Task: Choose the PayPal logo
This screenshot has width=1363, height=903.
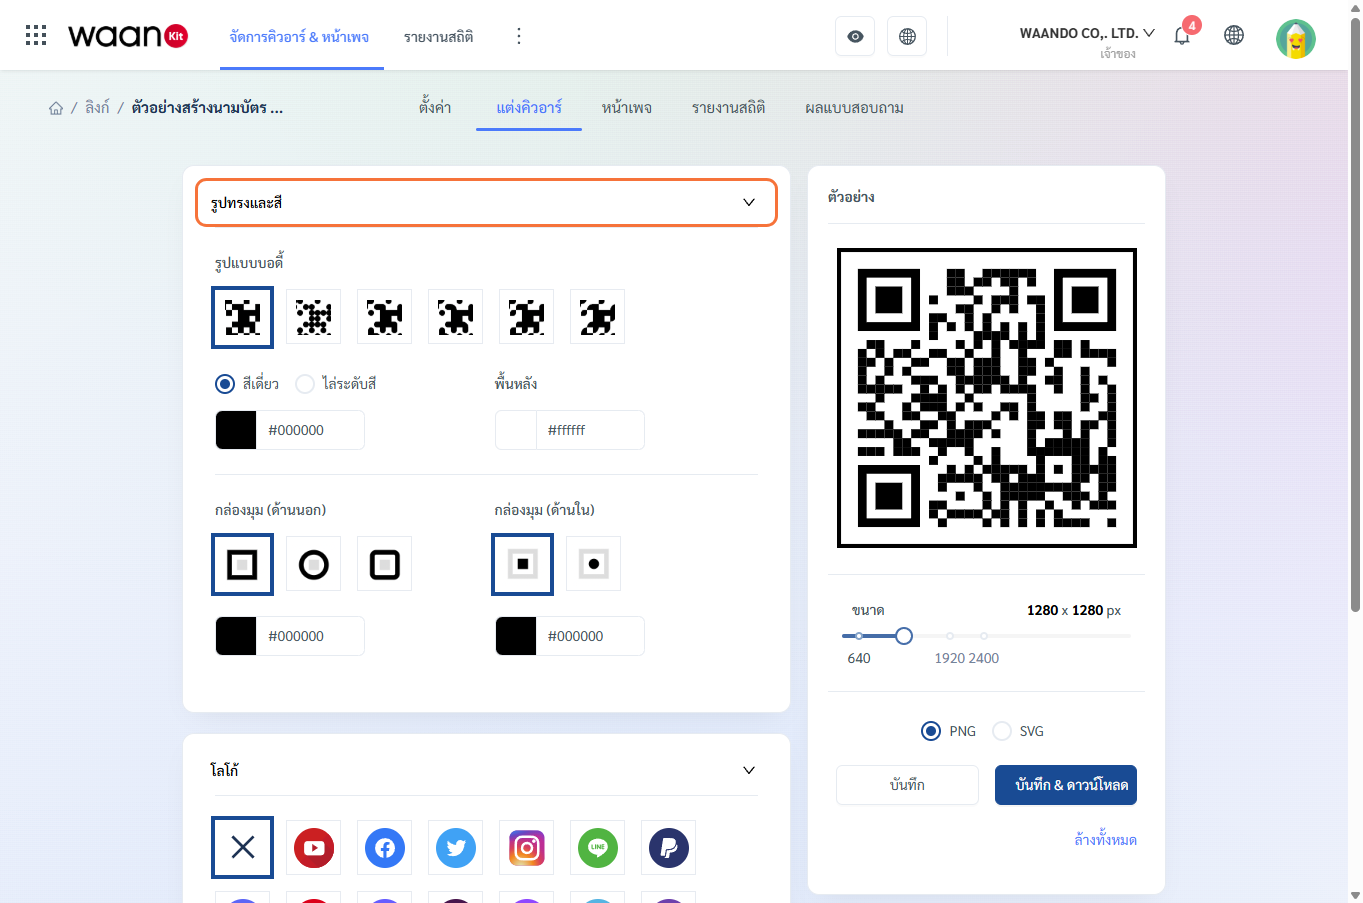Action: coord(669,848)
